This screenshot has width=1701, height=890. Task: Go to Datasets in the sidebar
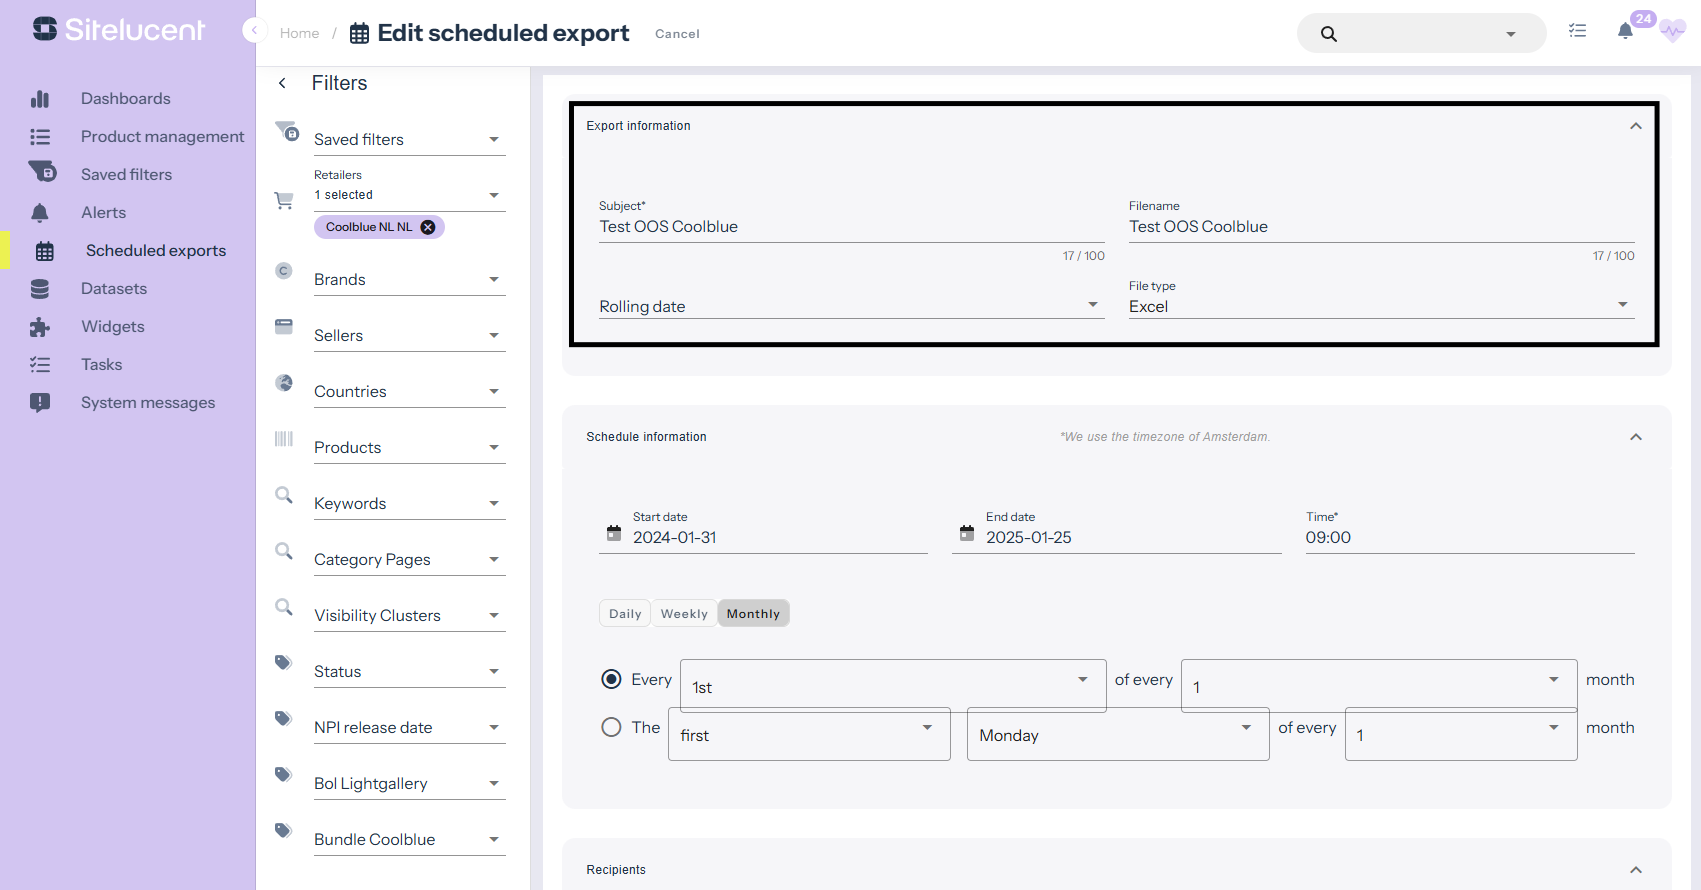coord(113,289)
